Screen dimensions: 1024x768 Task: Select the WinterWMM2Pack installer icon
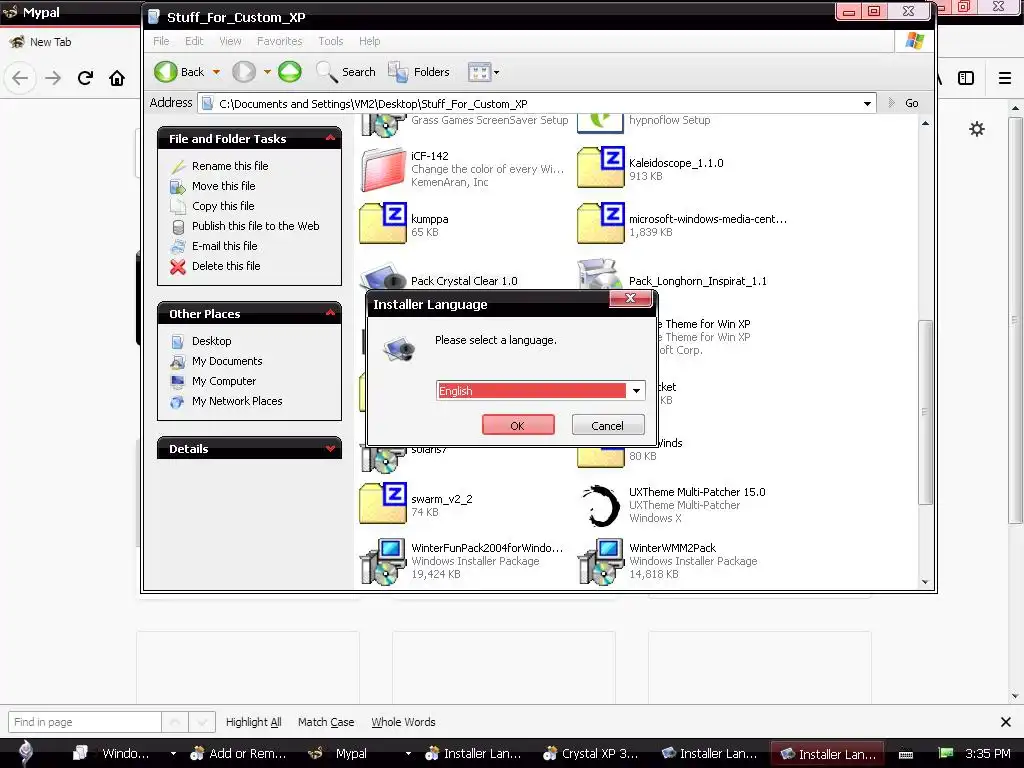601,561
